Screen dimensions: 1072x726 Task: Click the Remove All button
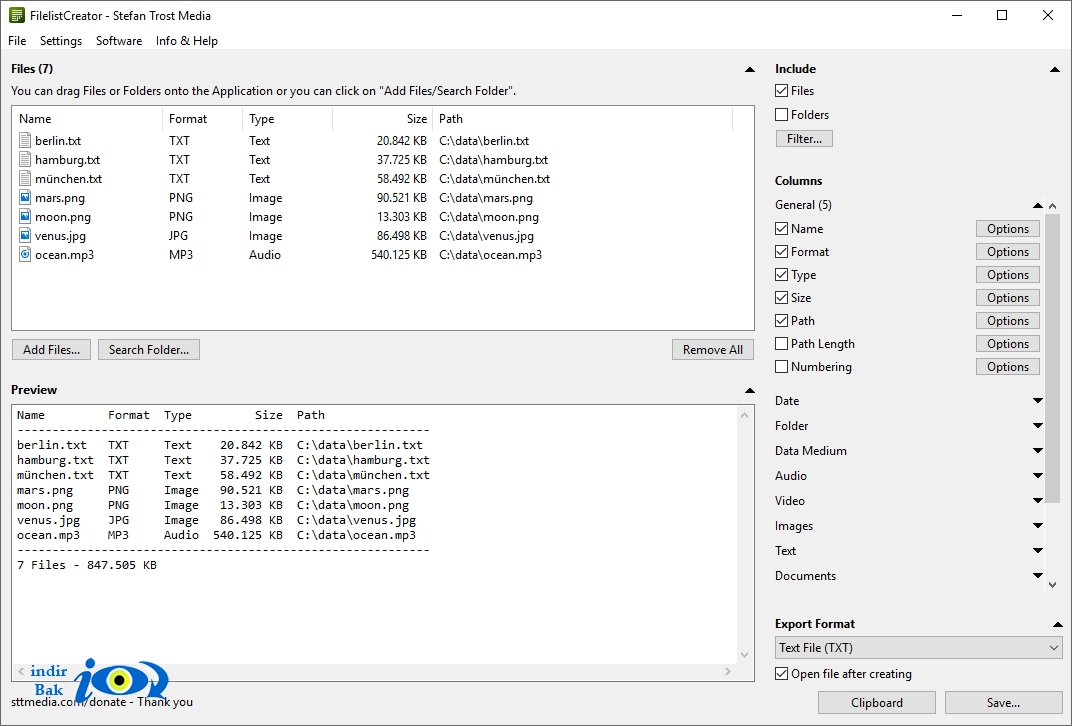(x=712, y=349)
